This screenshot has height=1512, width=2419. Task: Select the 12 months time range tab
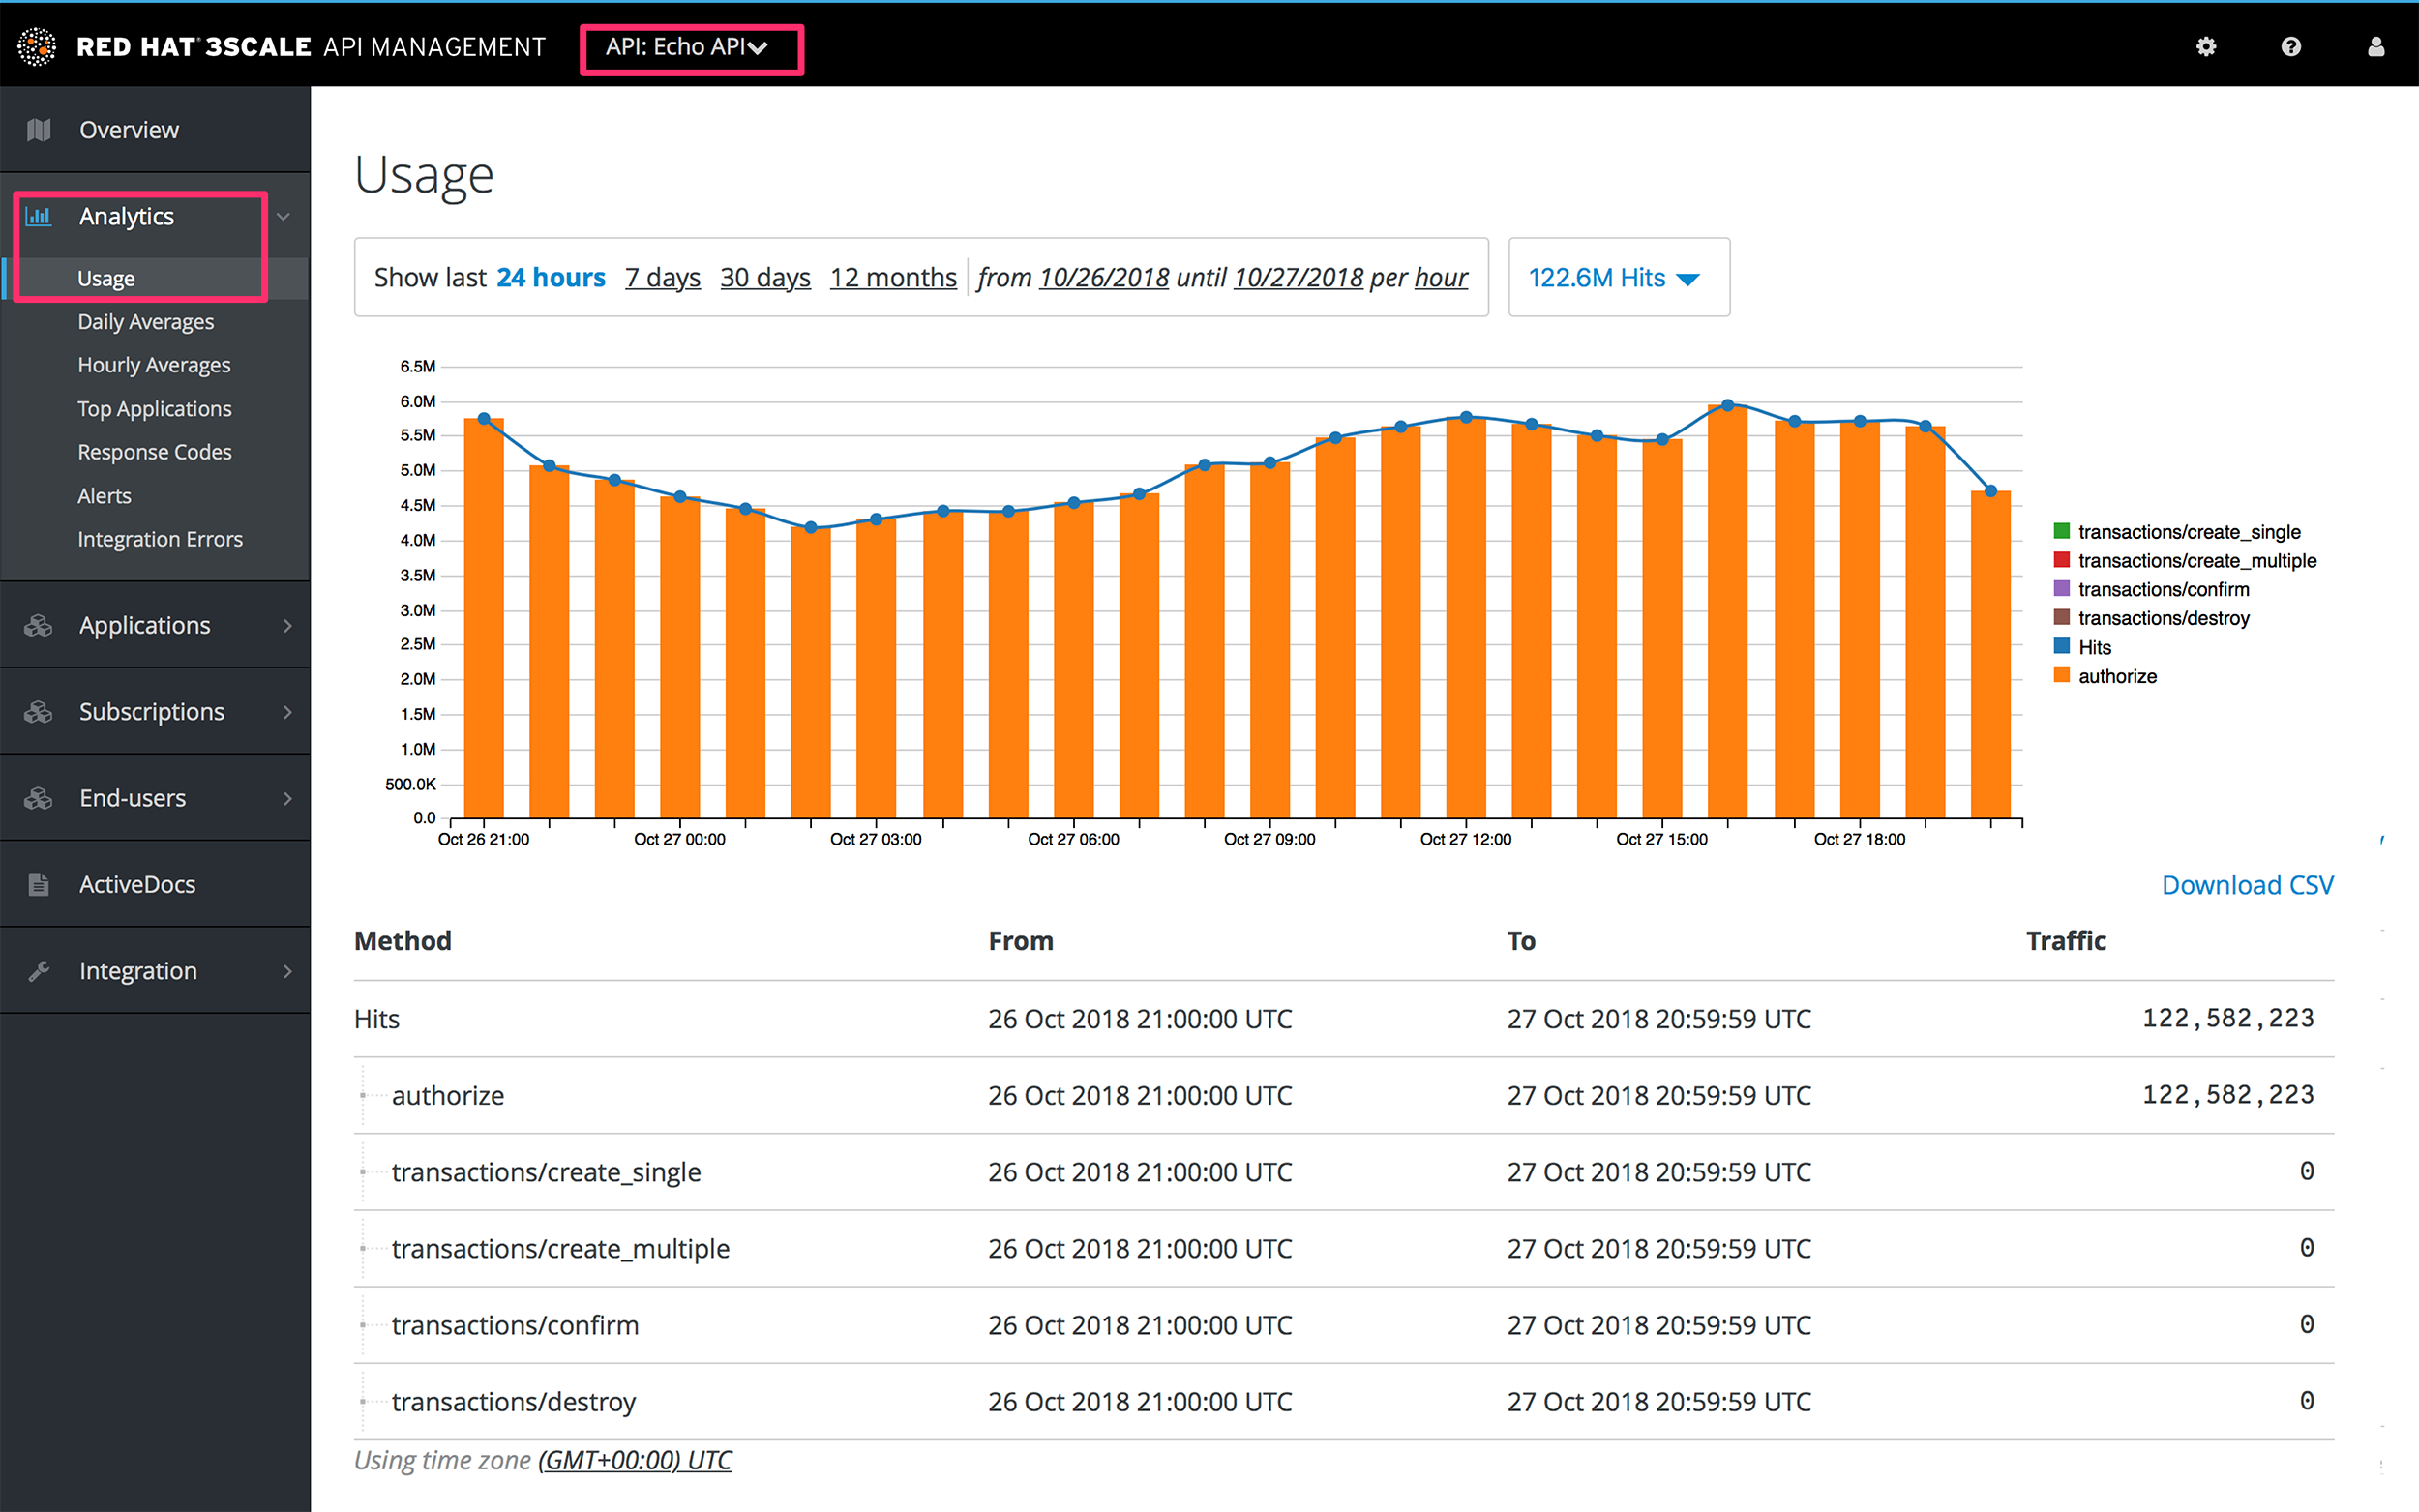point(892,279)
